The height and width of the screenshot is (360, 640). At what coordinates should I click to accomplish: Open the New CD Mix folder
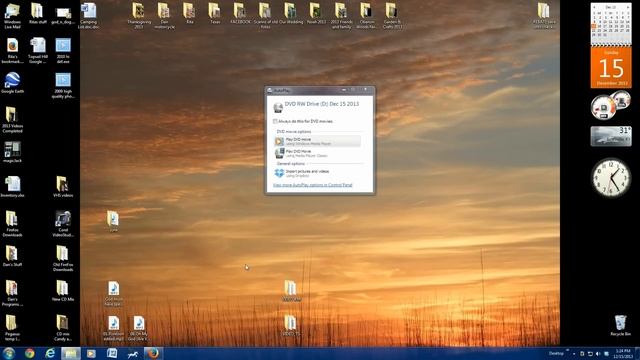pos(63,291)
